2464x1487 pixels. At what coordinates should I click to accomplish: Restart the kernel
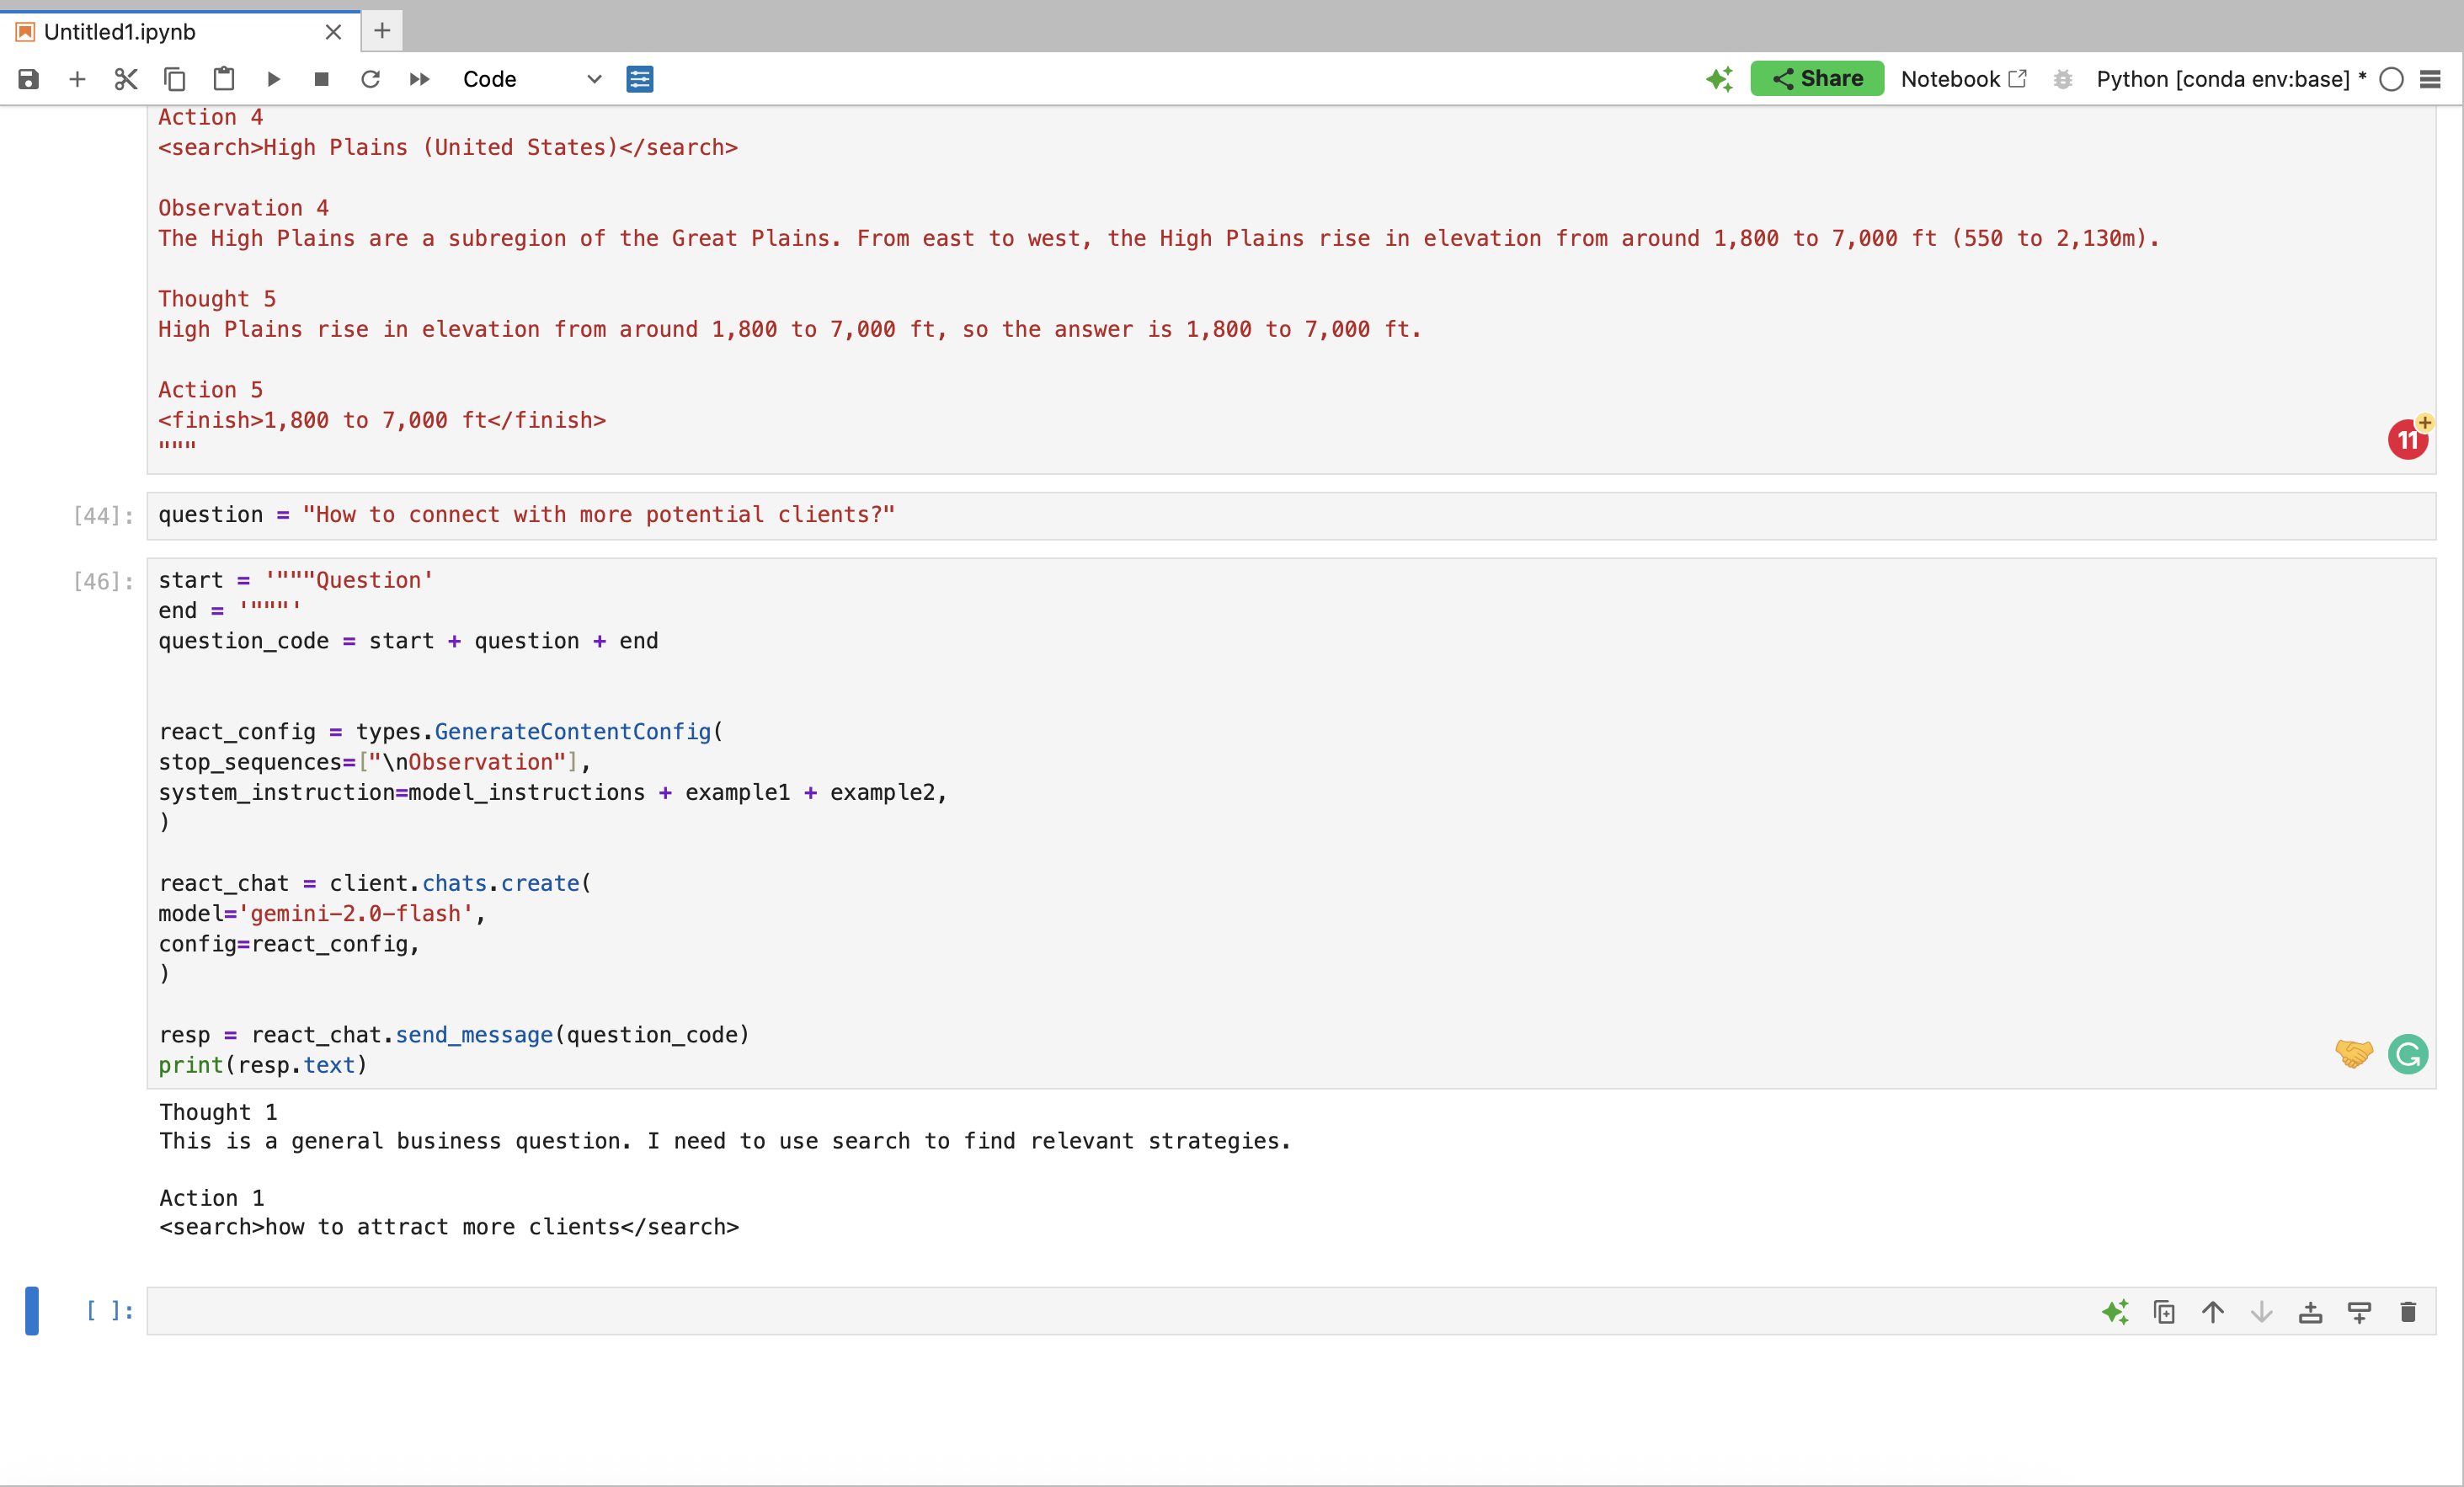tap(370, 79)
